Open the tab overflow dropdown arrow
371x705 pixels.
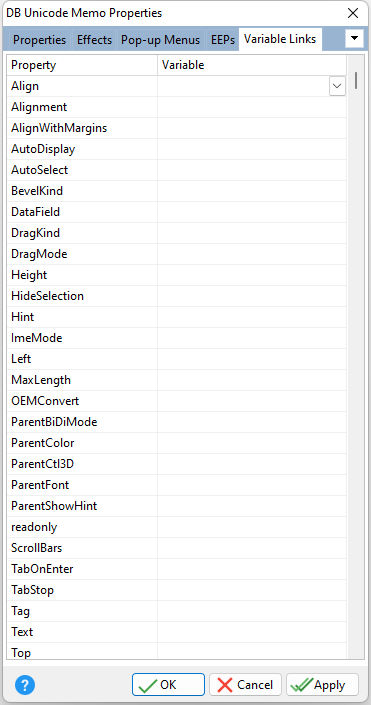(355, 39)
